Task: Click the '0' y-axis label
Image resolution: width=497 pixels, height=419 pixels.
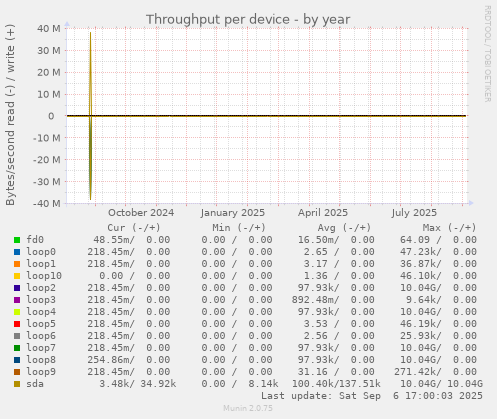Action: [51, 116]
